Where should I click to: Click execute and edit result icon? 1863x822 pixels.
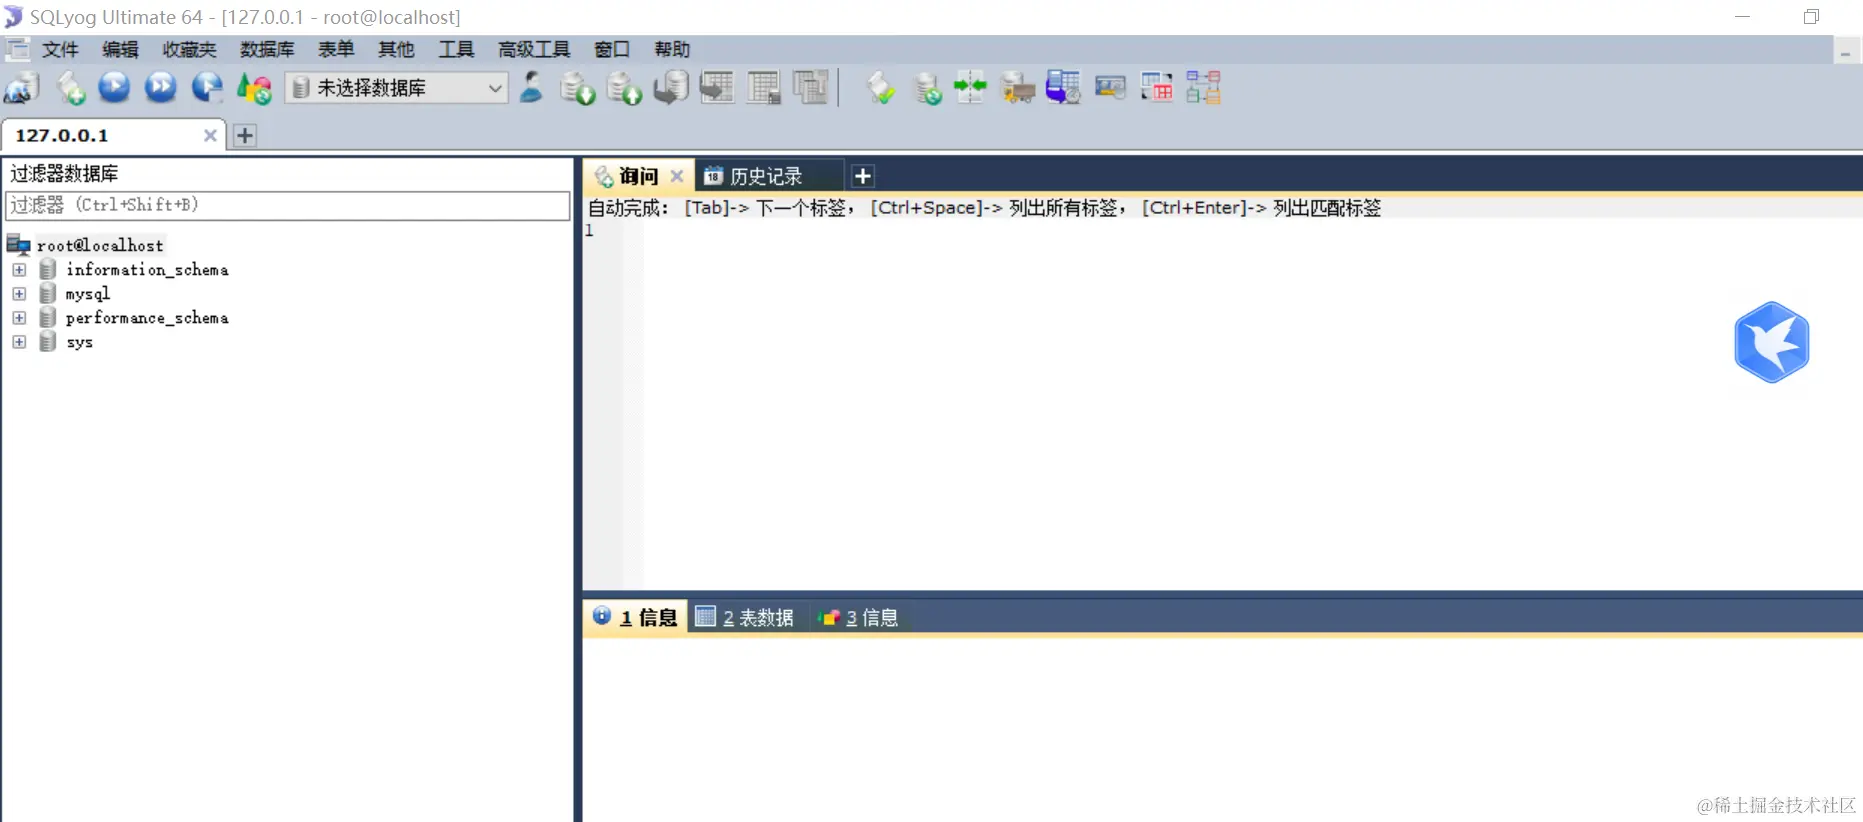pyautogui.click(x=207, y=88)
